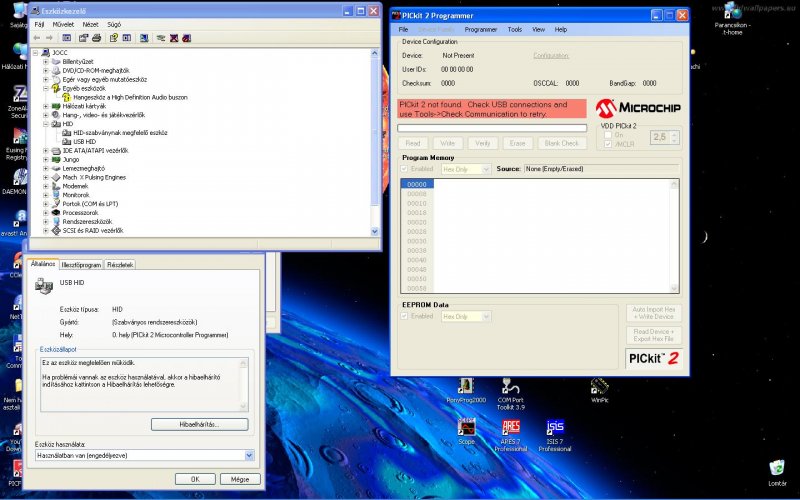
Task: Open the Nézet menu in Eszközkezelő
Action: pyautogui.click(x=90, y=24)
